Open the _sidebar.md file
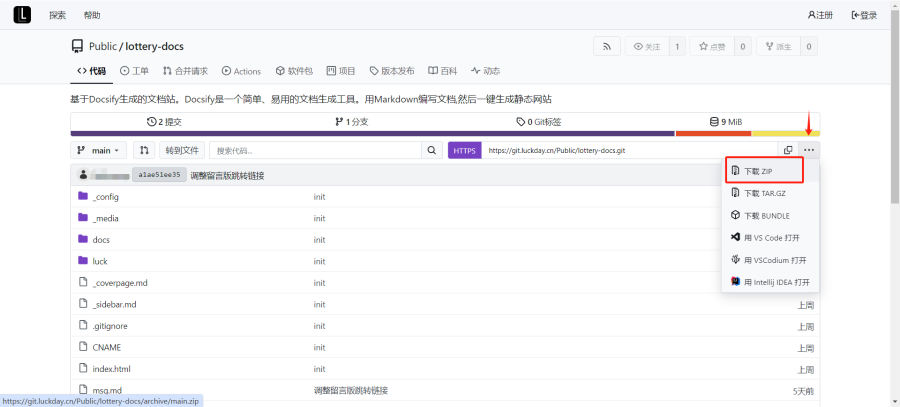900x407 pixels. pos(114,304)
